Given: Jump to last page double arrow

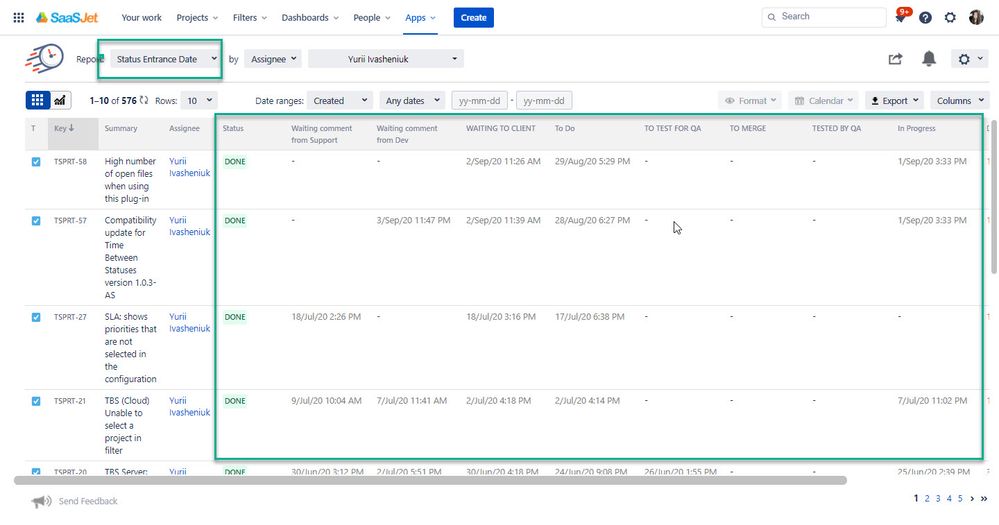Looking at the screenshot, I should [x=984, y=498].
